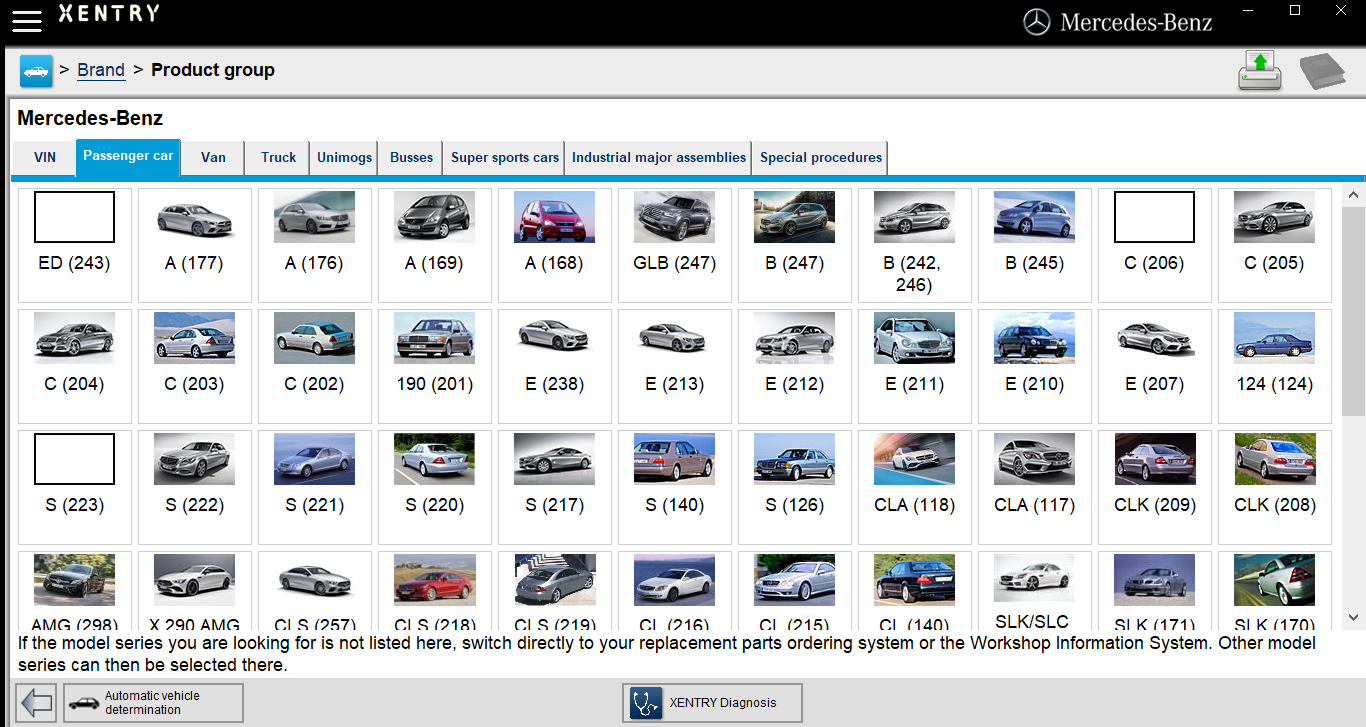This screenshot has width=1366, height=727.
Task: Switch to the Truck tab
Action: 279,158
